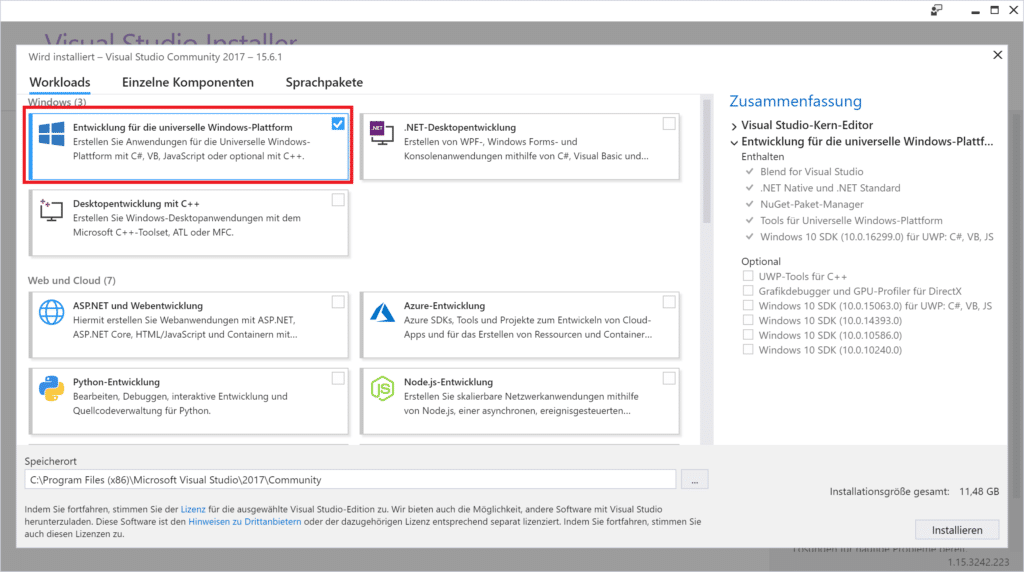Click the Windows logo icon of UWP workload

pos(52,134)
